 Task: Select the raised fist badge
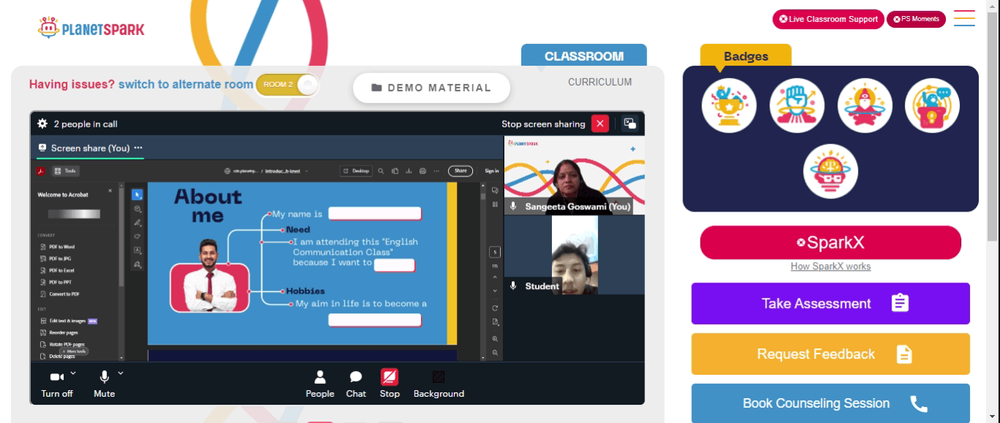[x=797, y=105]
